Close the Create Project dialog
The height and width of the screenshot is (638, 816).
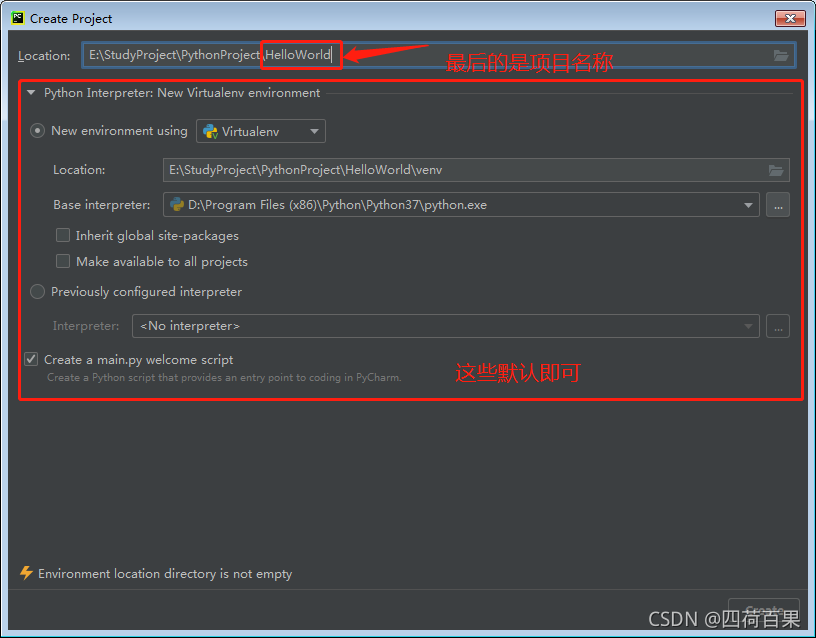click(x=790, y=18)
